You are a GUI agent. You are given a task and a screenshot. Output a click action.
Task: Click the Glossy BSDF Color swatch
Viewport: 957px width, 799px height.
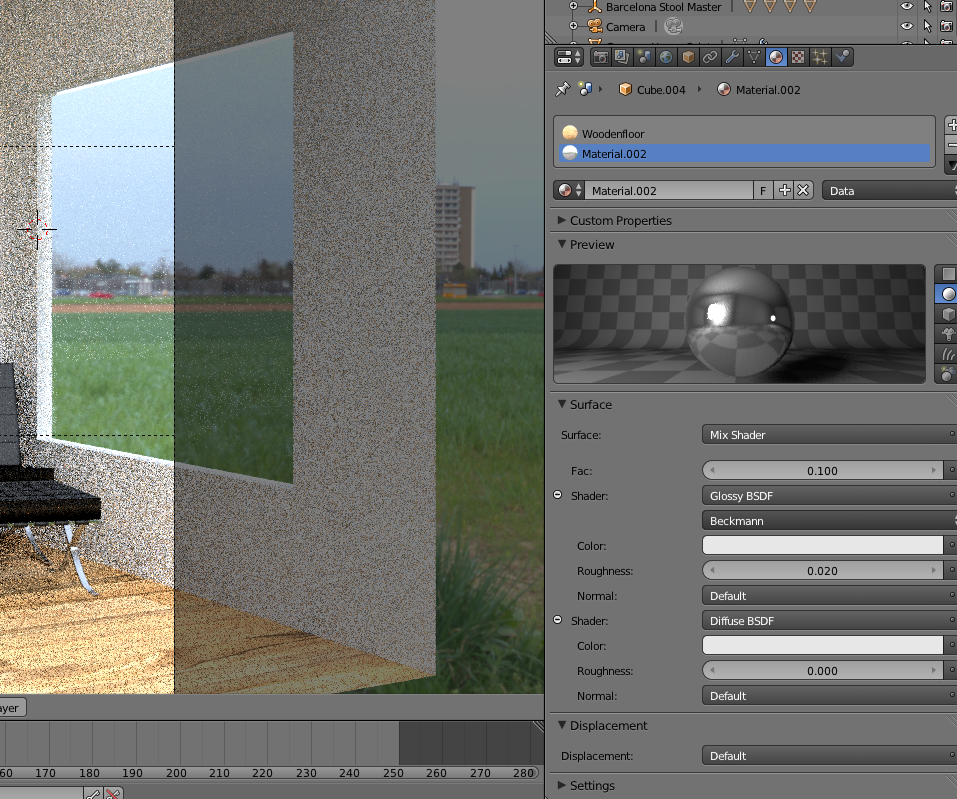pos(823,546)
